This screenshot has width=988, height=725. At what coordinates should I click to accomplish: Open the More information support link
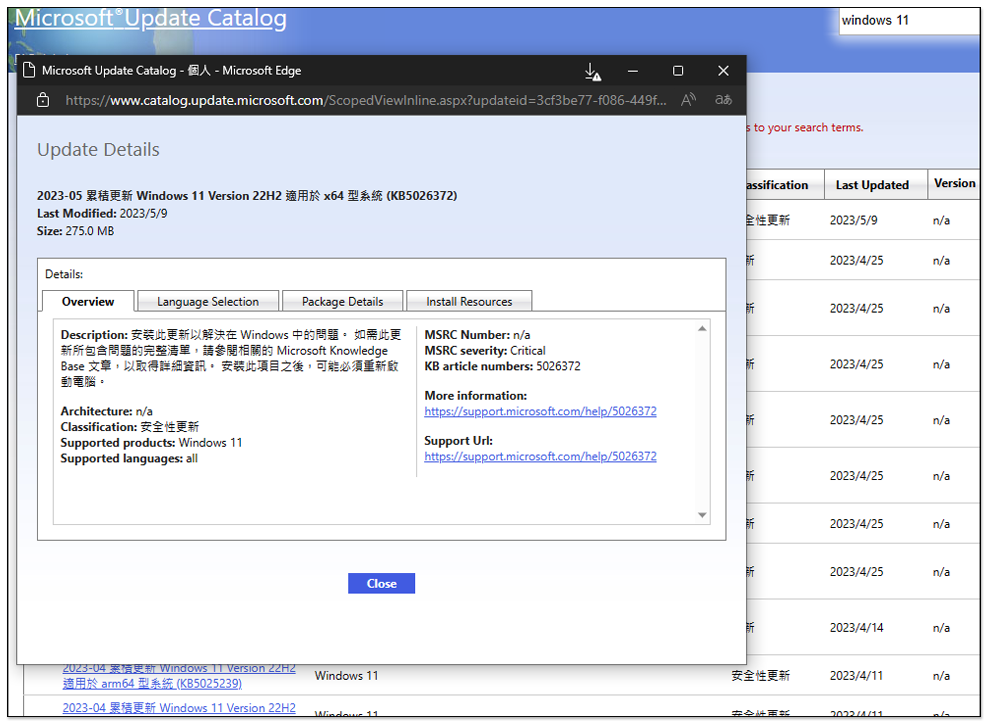point(540,411)
